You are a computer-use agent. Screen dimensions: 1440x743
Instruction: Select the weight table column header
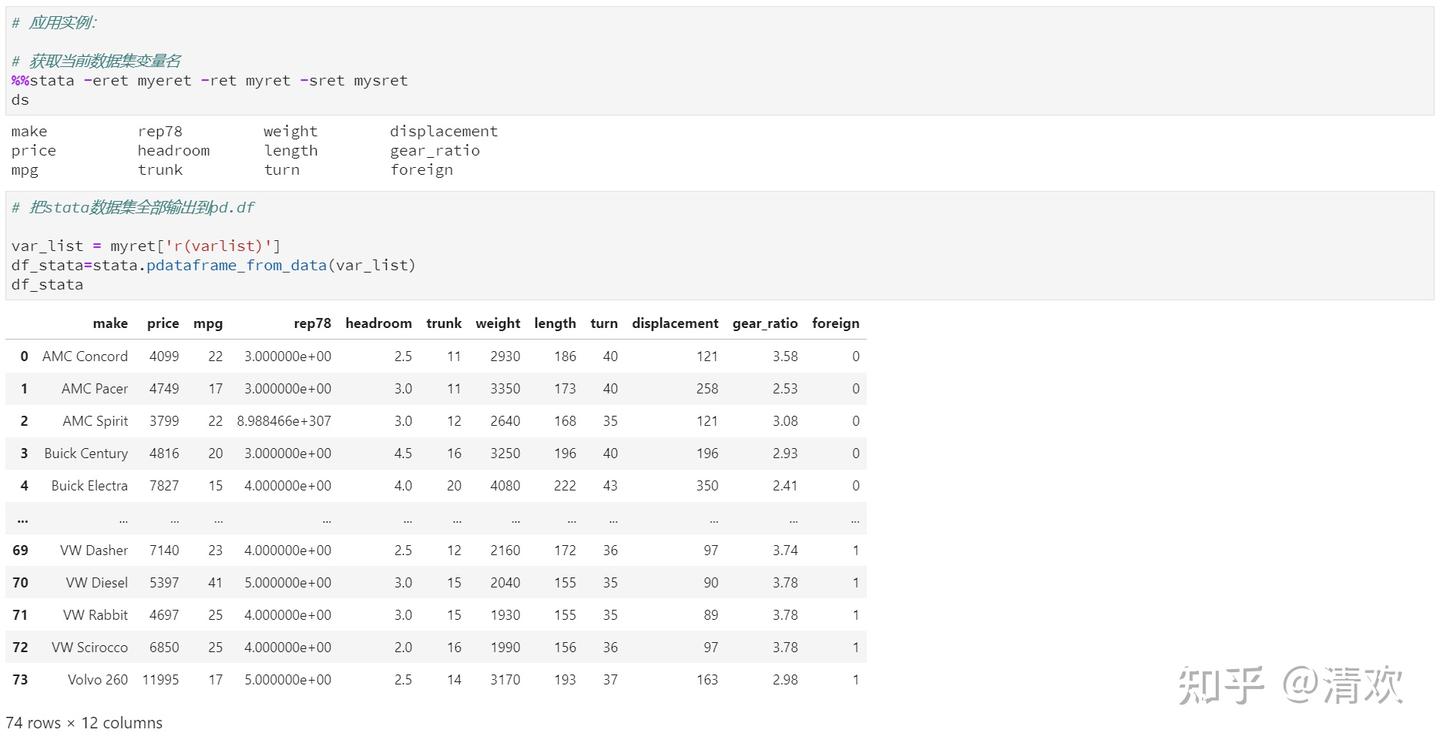pos(498,323)
